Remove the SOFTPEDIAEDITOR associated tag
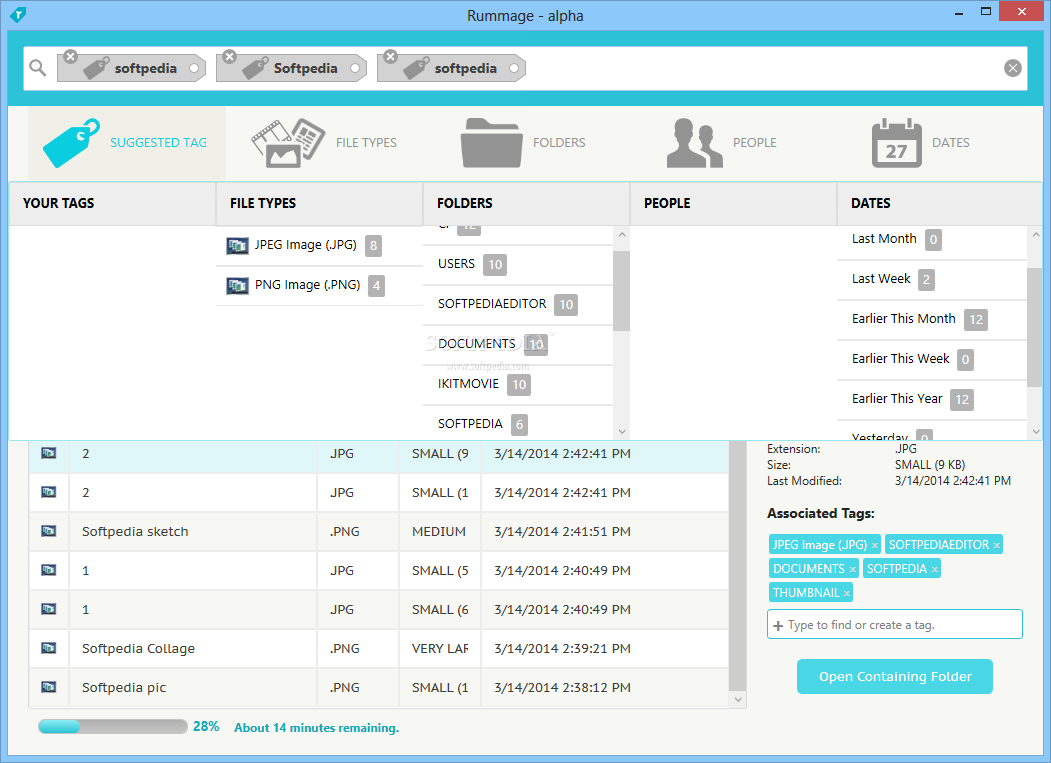This screenshot has height=763, width=1051. (x=997, y=546)
